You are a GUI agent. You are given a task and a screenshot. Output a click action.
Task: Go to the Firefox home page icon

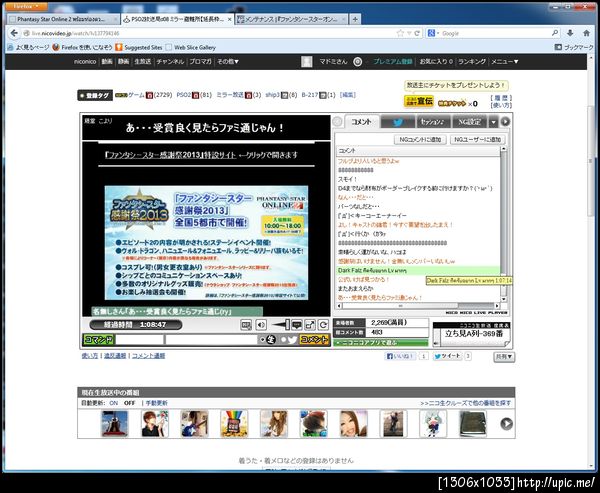click(586, 33)
